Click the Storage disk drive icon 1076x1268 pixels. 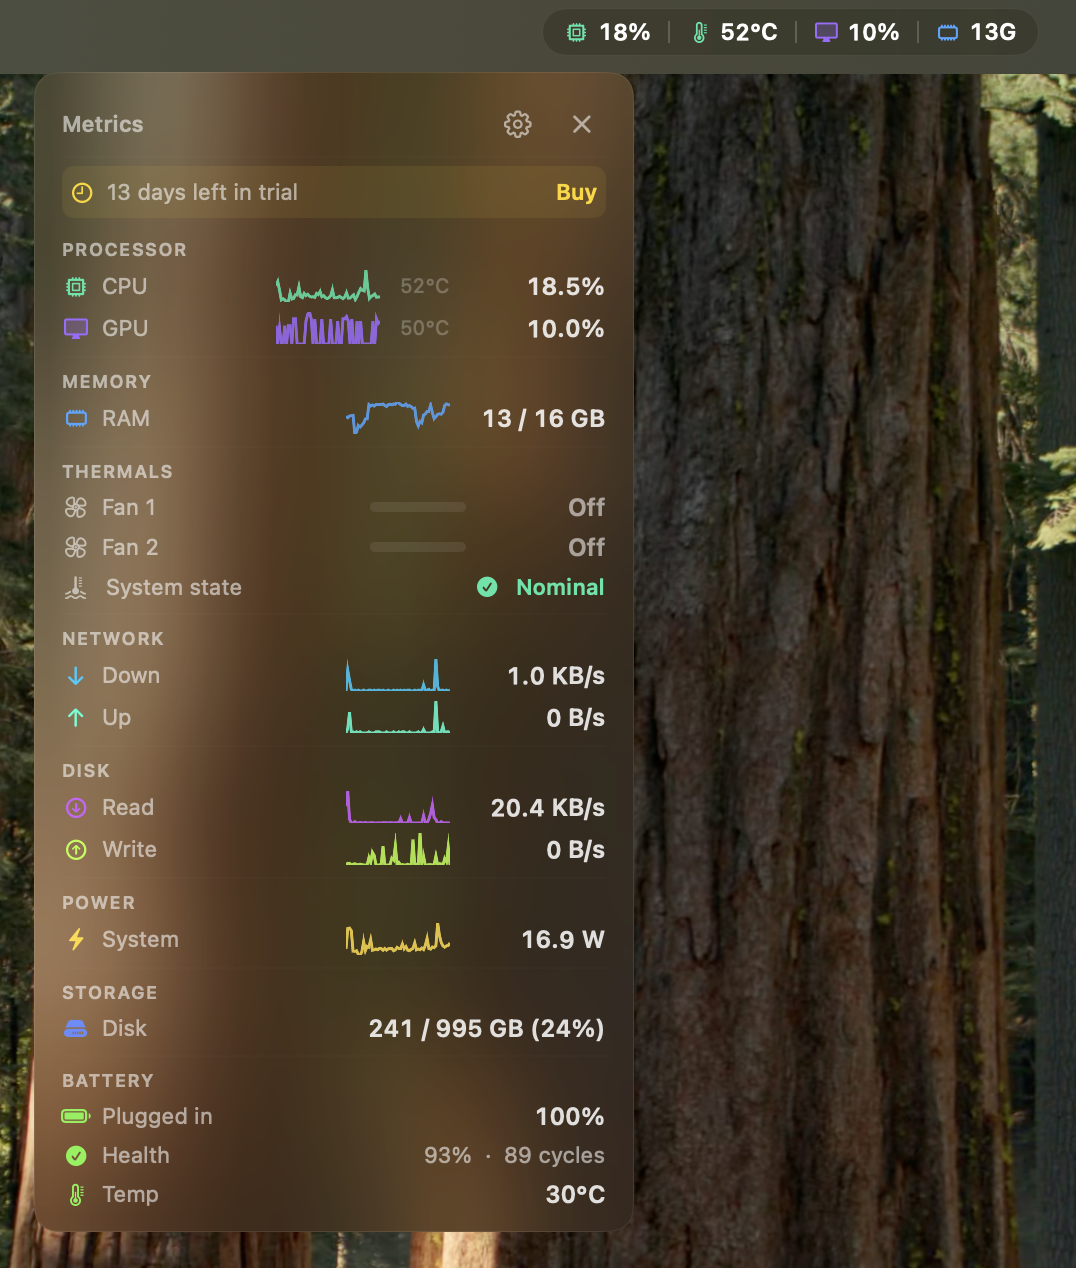pyautogui.click(x=76, y=1028)
